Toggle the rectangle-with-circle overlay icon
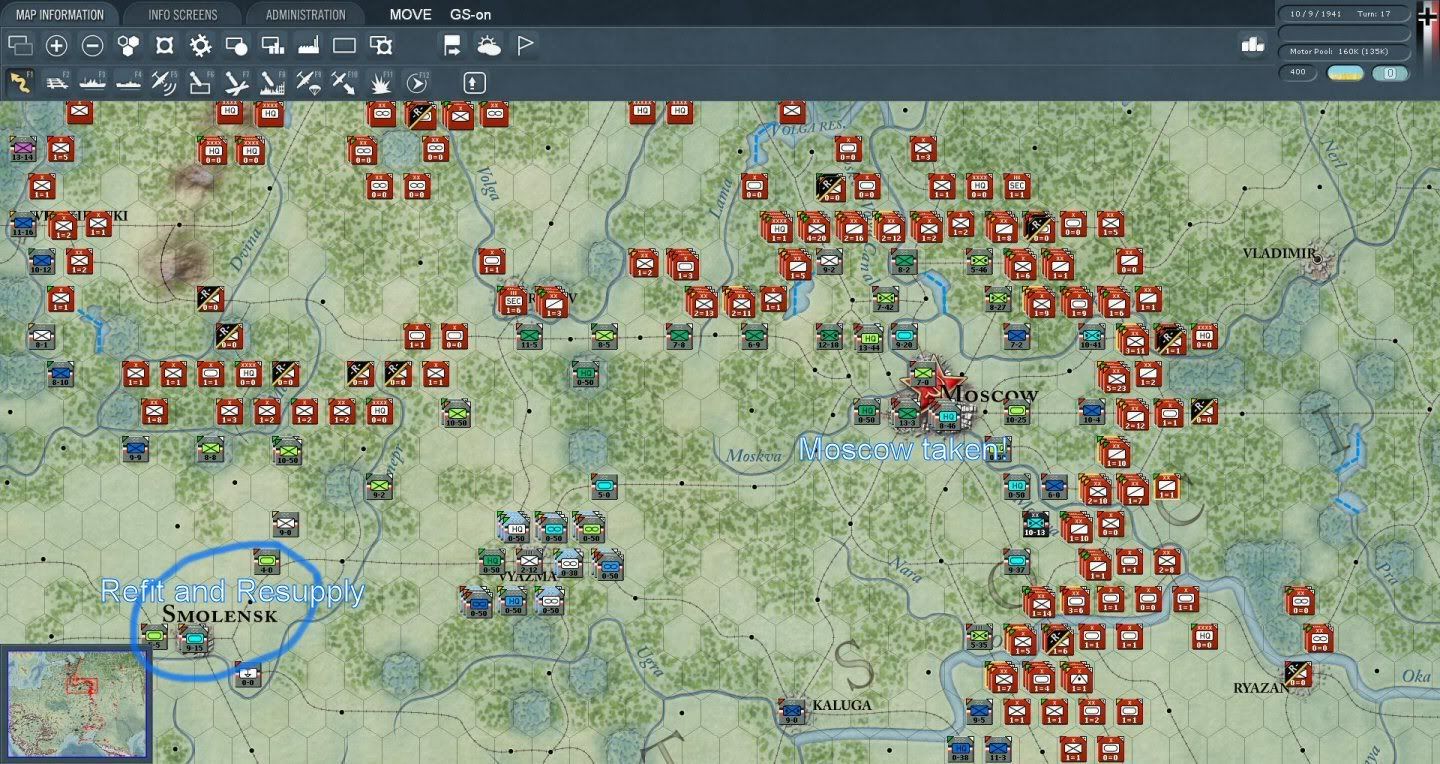 236,45
